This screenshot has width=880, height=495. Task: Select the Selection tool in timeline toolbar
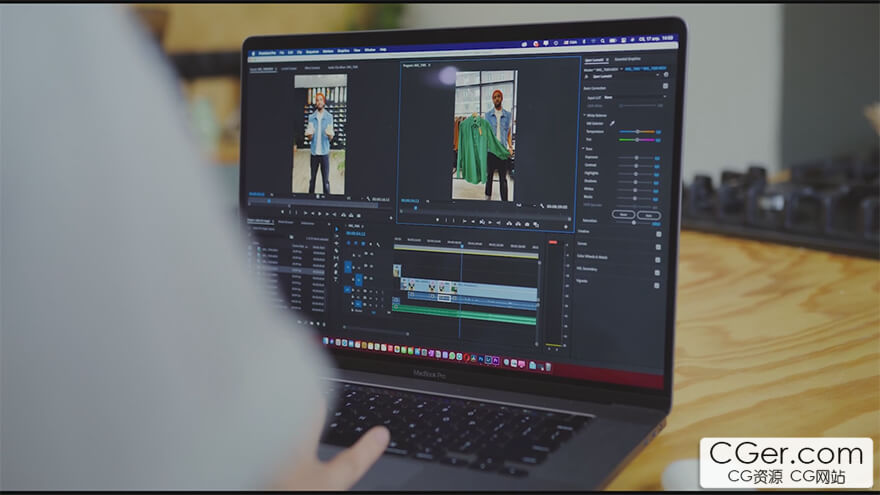pos(337,229)
